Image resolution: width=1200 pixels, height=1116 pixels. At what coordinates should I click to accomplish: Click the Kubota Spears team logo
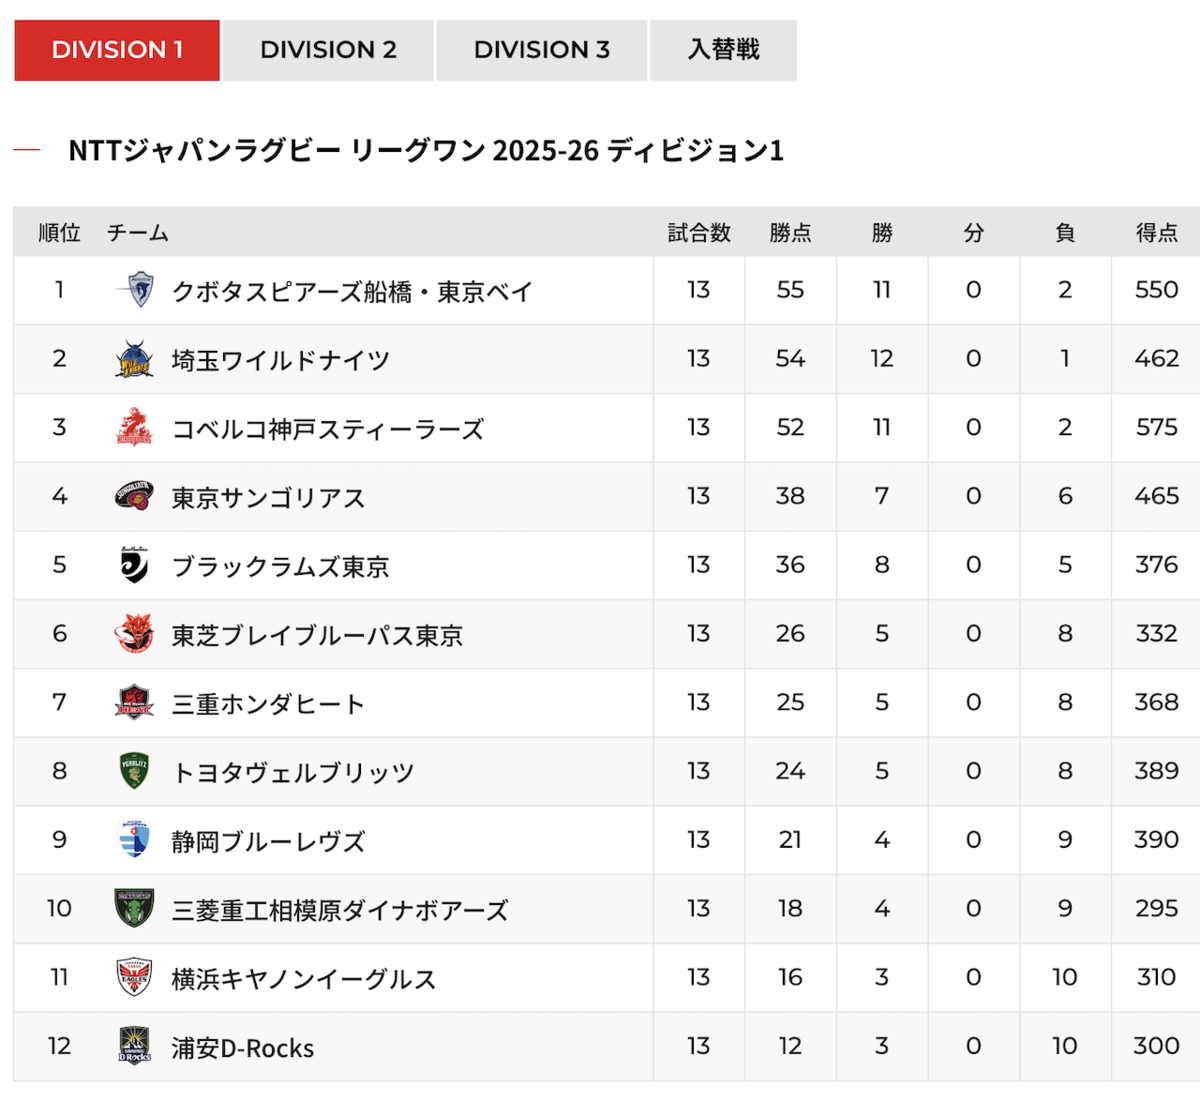tap(134, 290)
